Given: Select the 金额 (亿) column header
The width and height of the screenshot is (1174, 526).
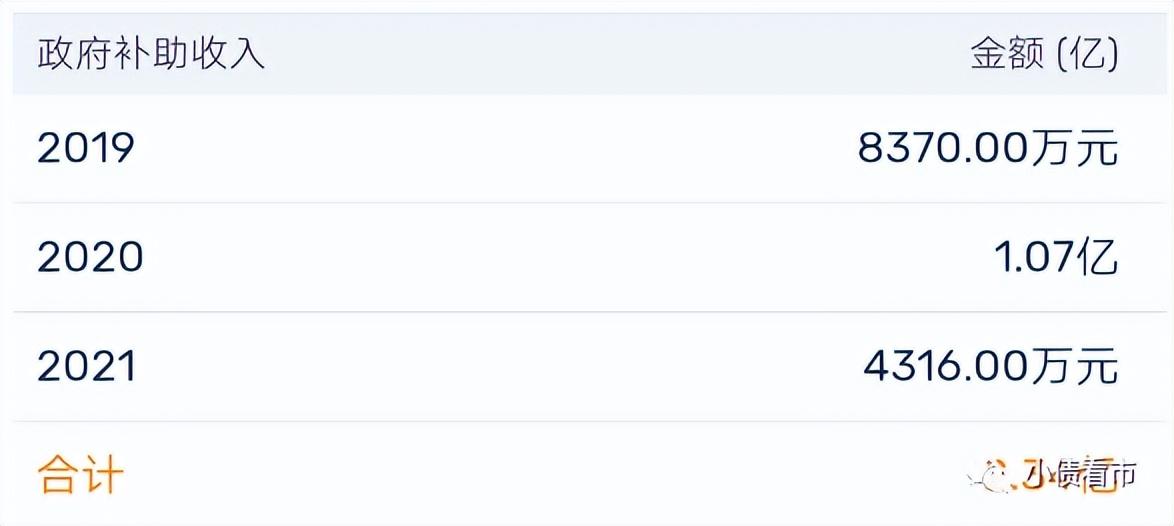Looking at the screenshot, I should [x=1044, y=54].
